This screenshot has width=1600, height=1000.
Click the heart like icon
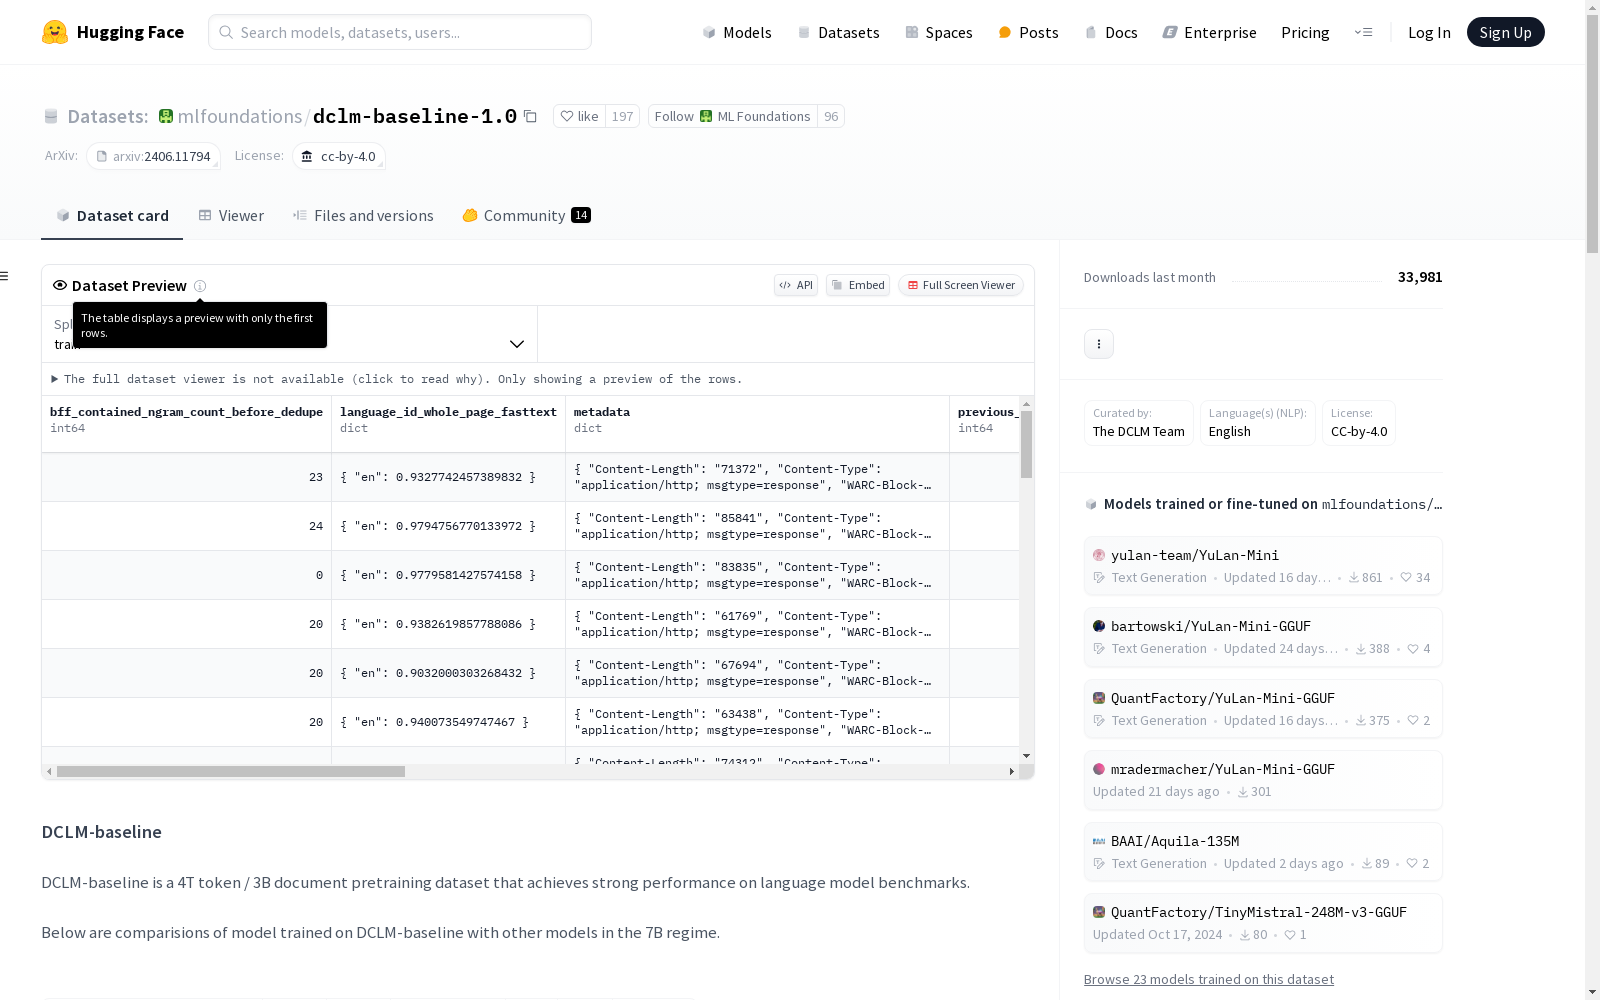pos(567,116)
